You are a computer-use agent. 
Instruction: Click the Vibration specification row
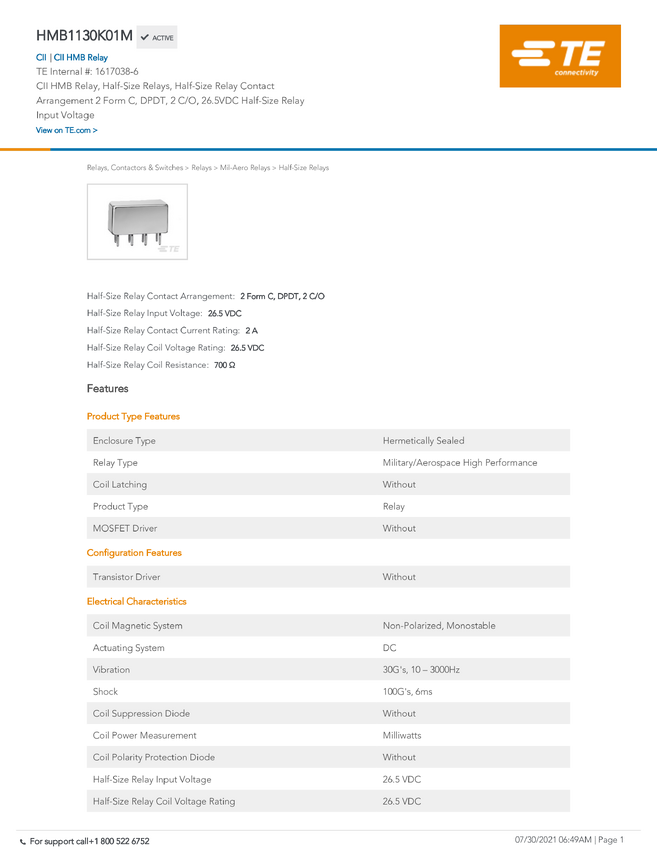click(328, 669)
